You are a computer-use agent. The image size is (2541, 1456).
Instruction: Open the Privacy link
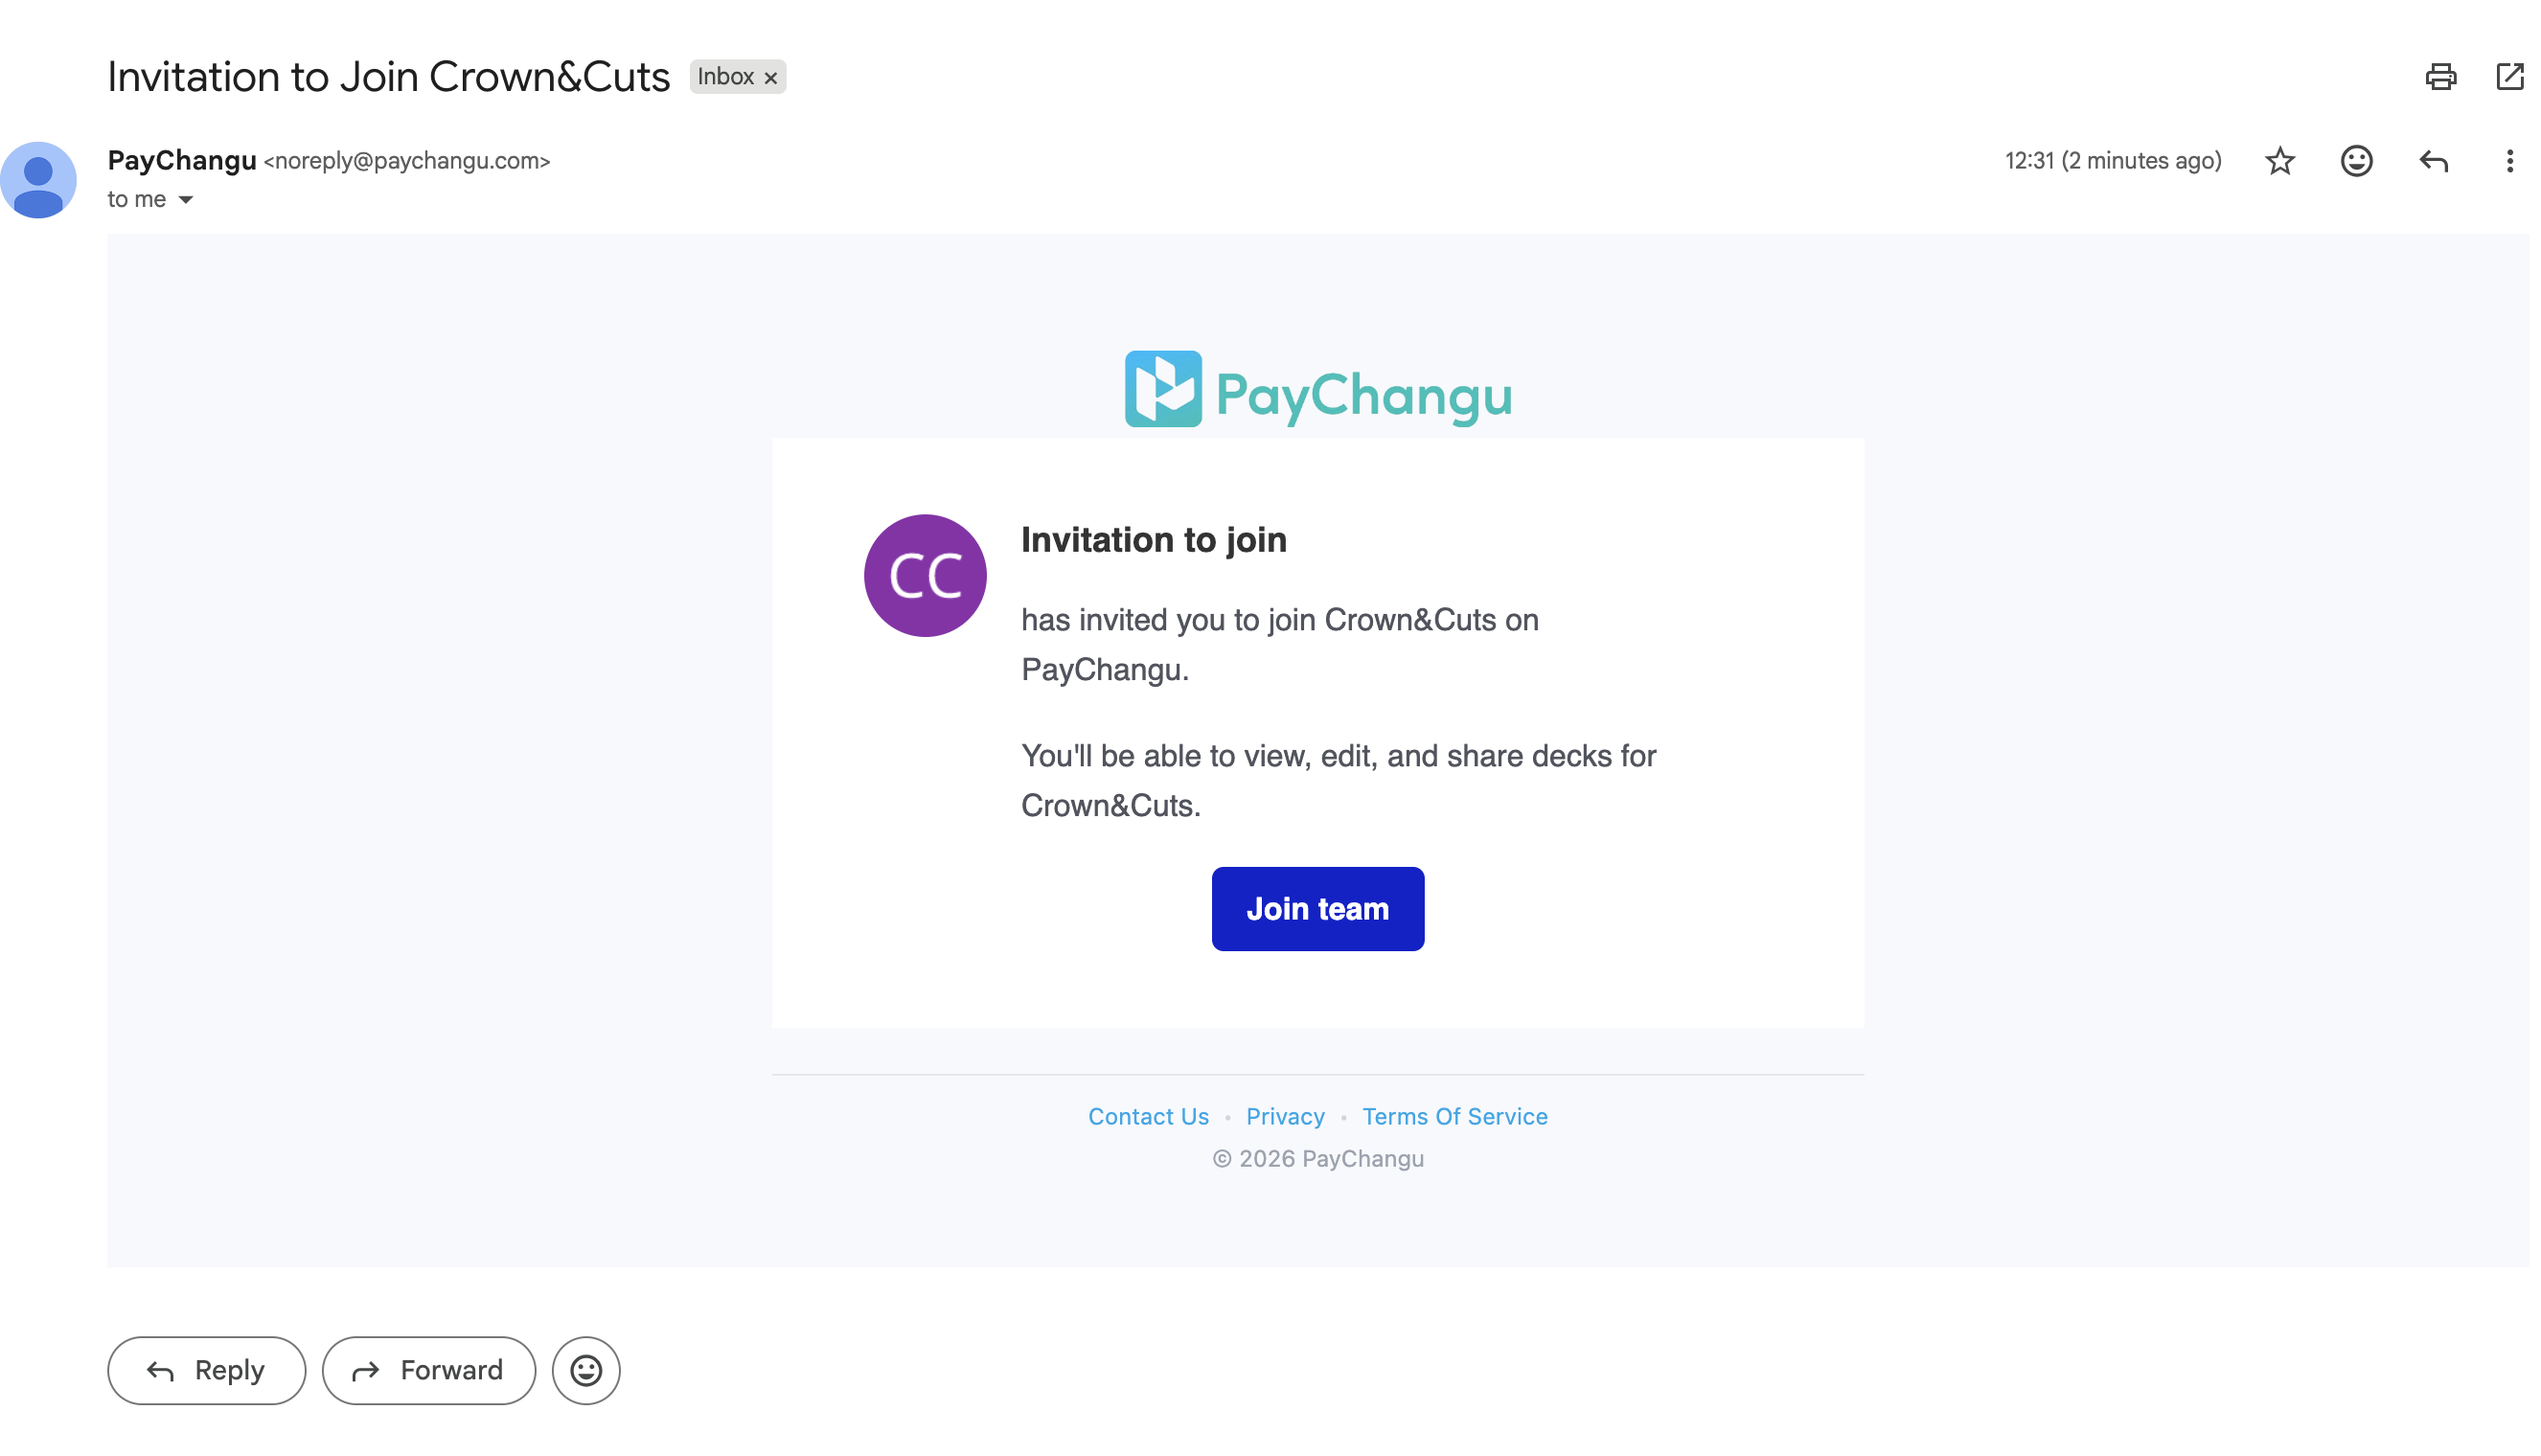[1285, 1116]
